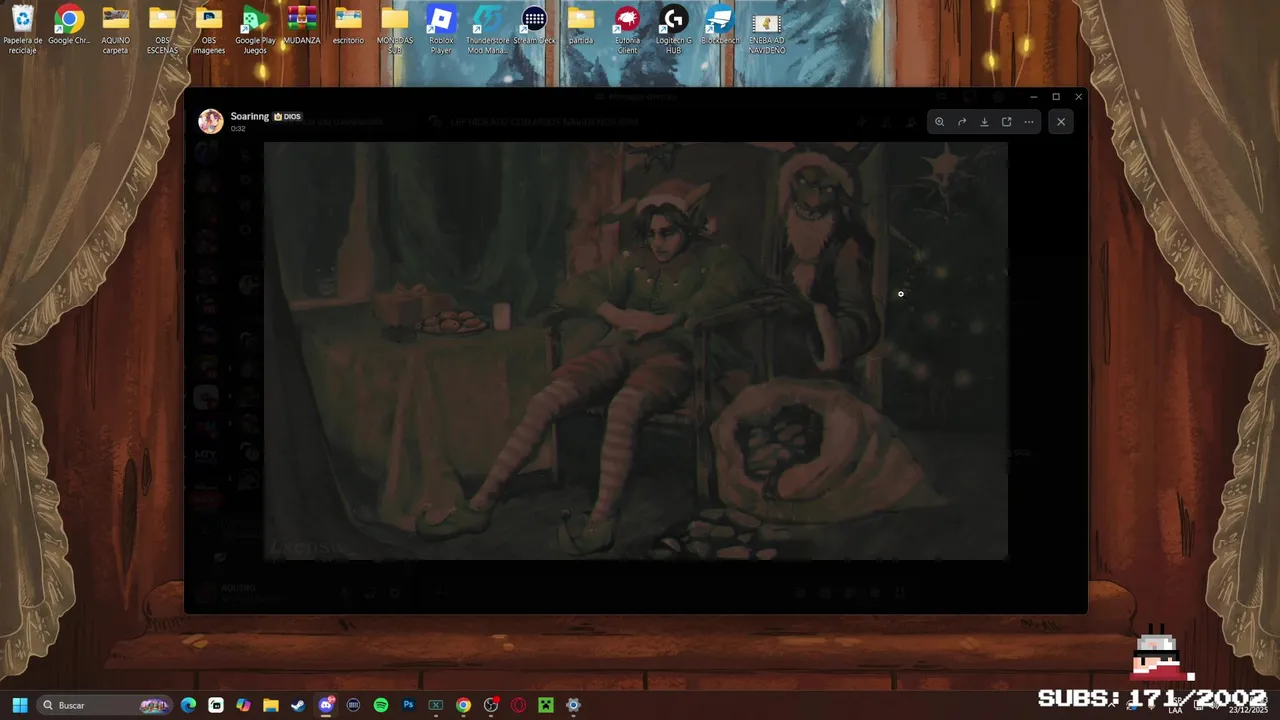1280x720 pixels.
Task: Download the previewed image
Action: click(x=984, y=122)
